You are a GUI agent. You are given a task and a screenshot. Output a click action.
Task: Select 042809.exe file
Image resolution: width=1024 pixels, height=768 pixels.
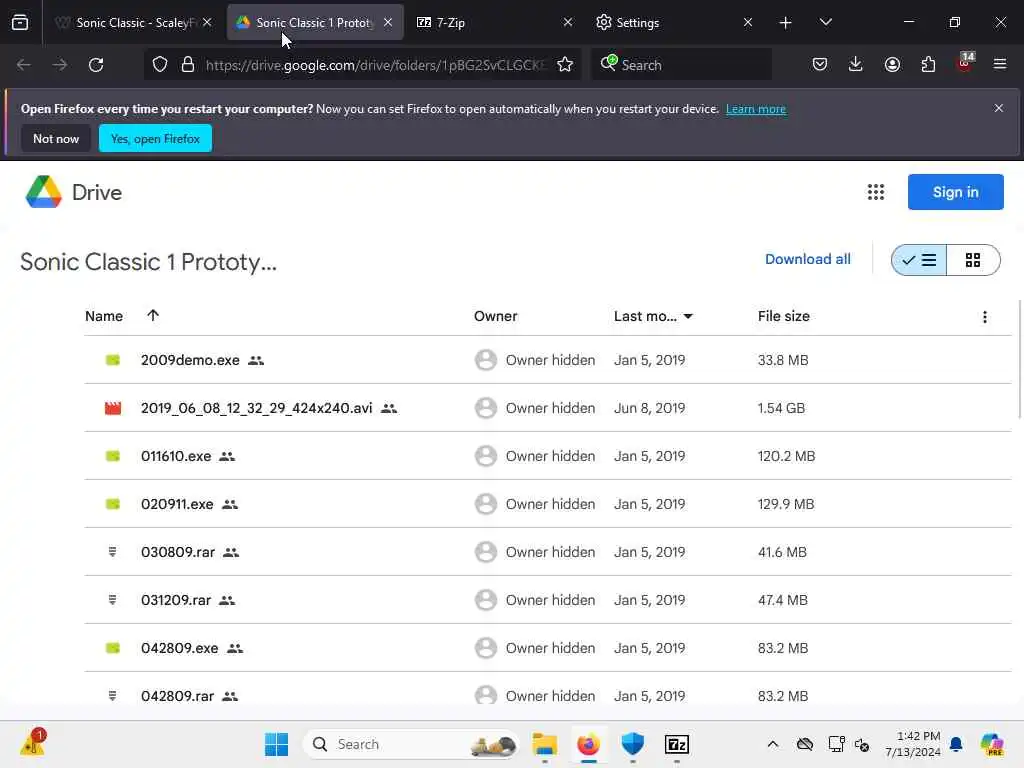tap(180, 648)
